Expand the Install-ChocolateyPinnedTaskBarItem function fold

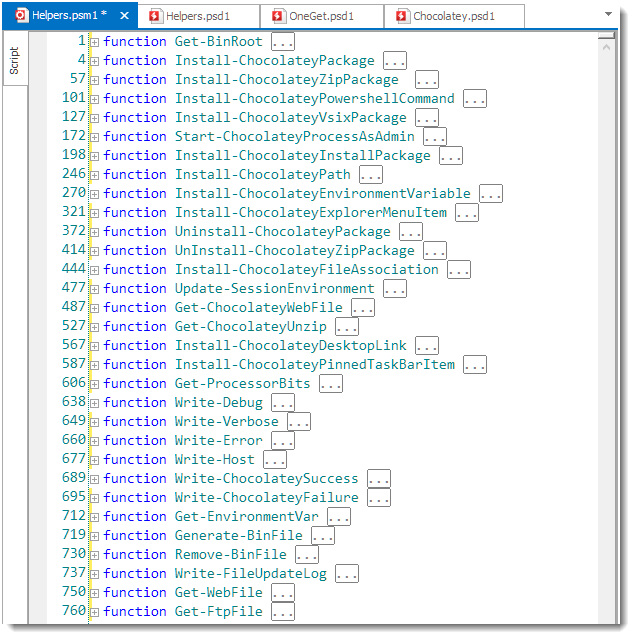click(95, 365)
